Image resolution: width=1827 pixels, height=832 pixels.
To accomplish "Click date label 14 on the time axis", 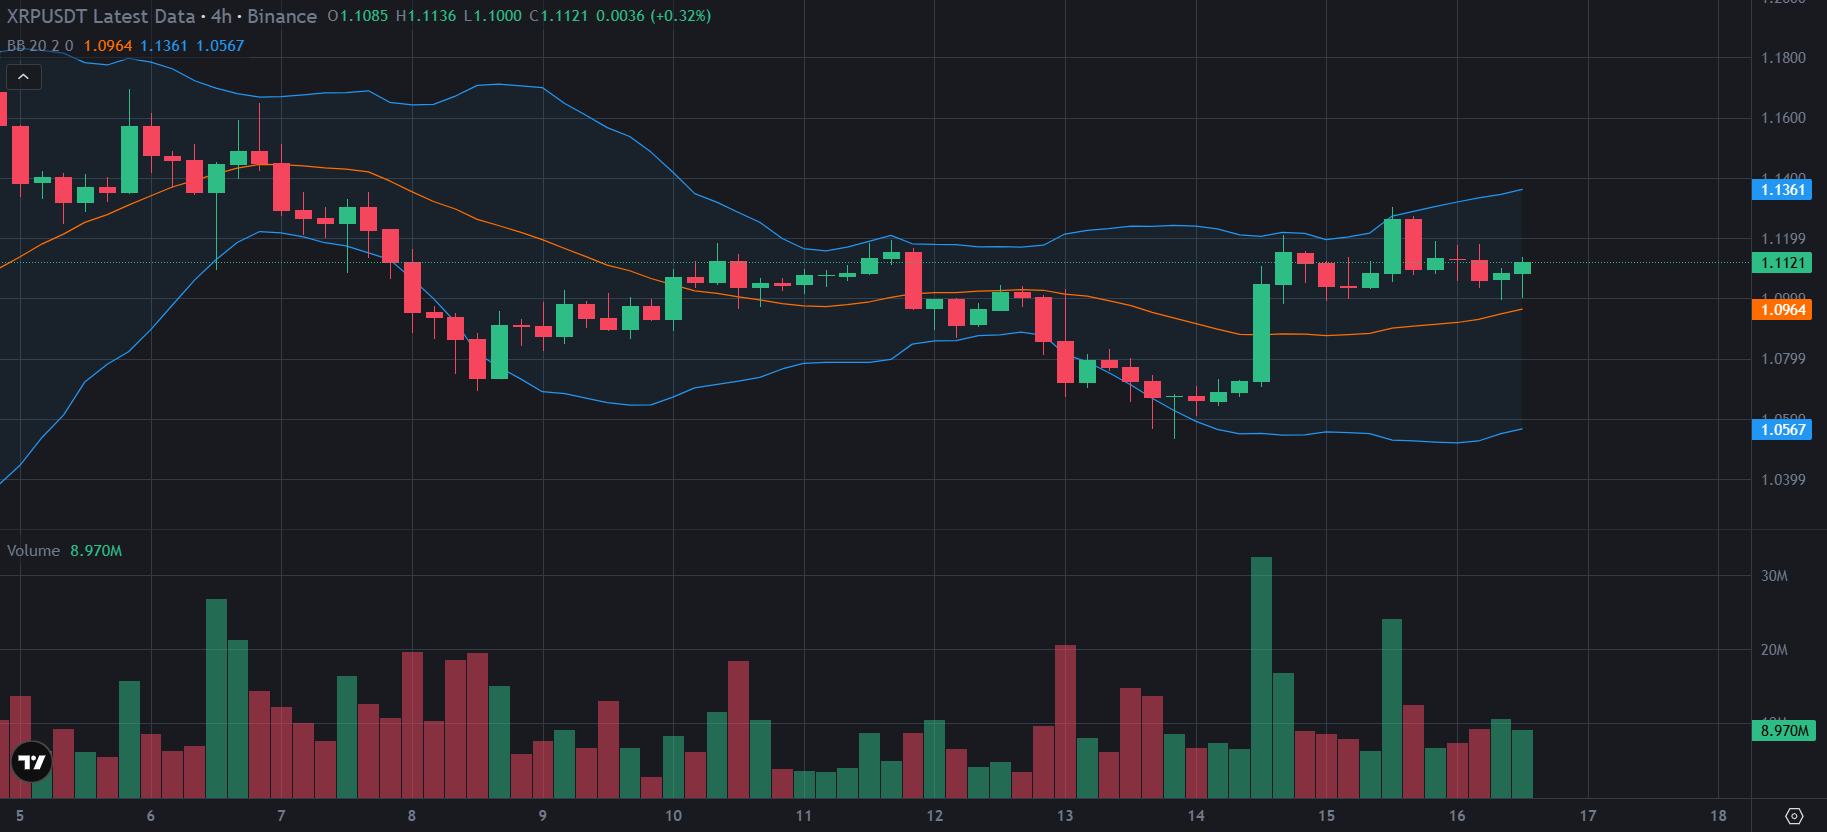I will click(1196, 816).
